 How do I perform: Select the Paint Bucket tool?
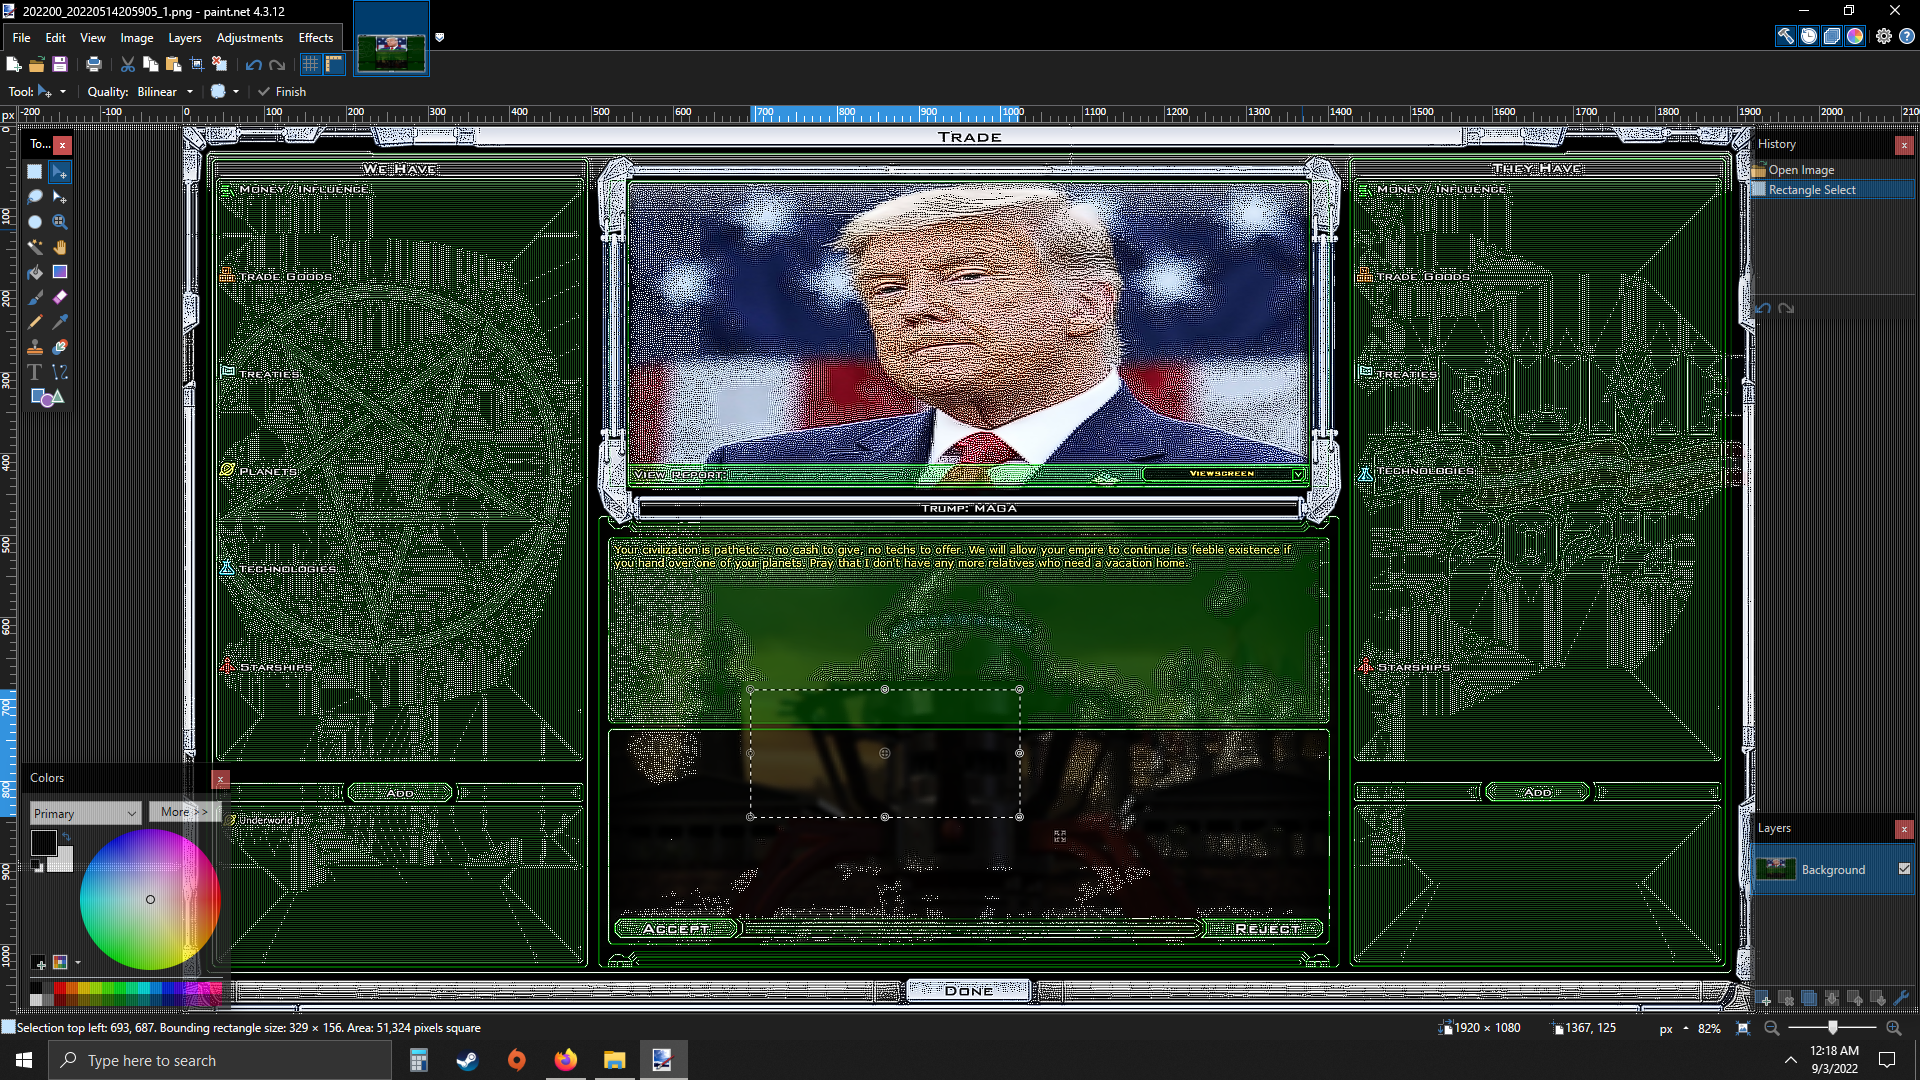click(35, 272)
